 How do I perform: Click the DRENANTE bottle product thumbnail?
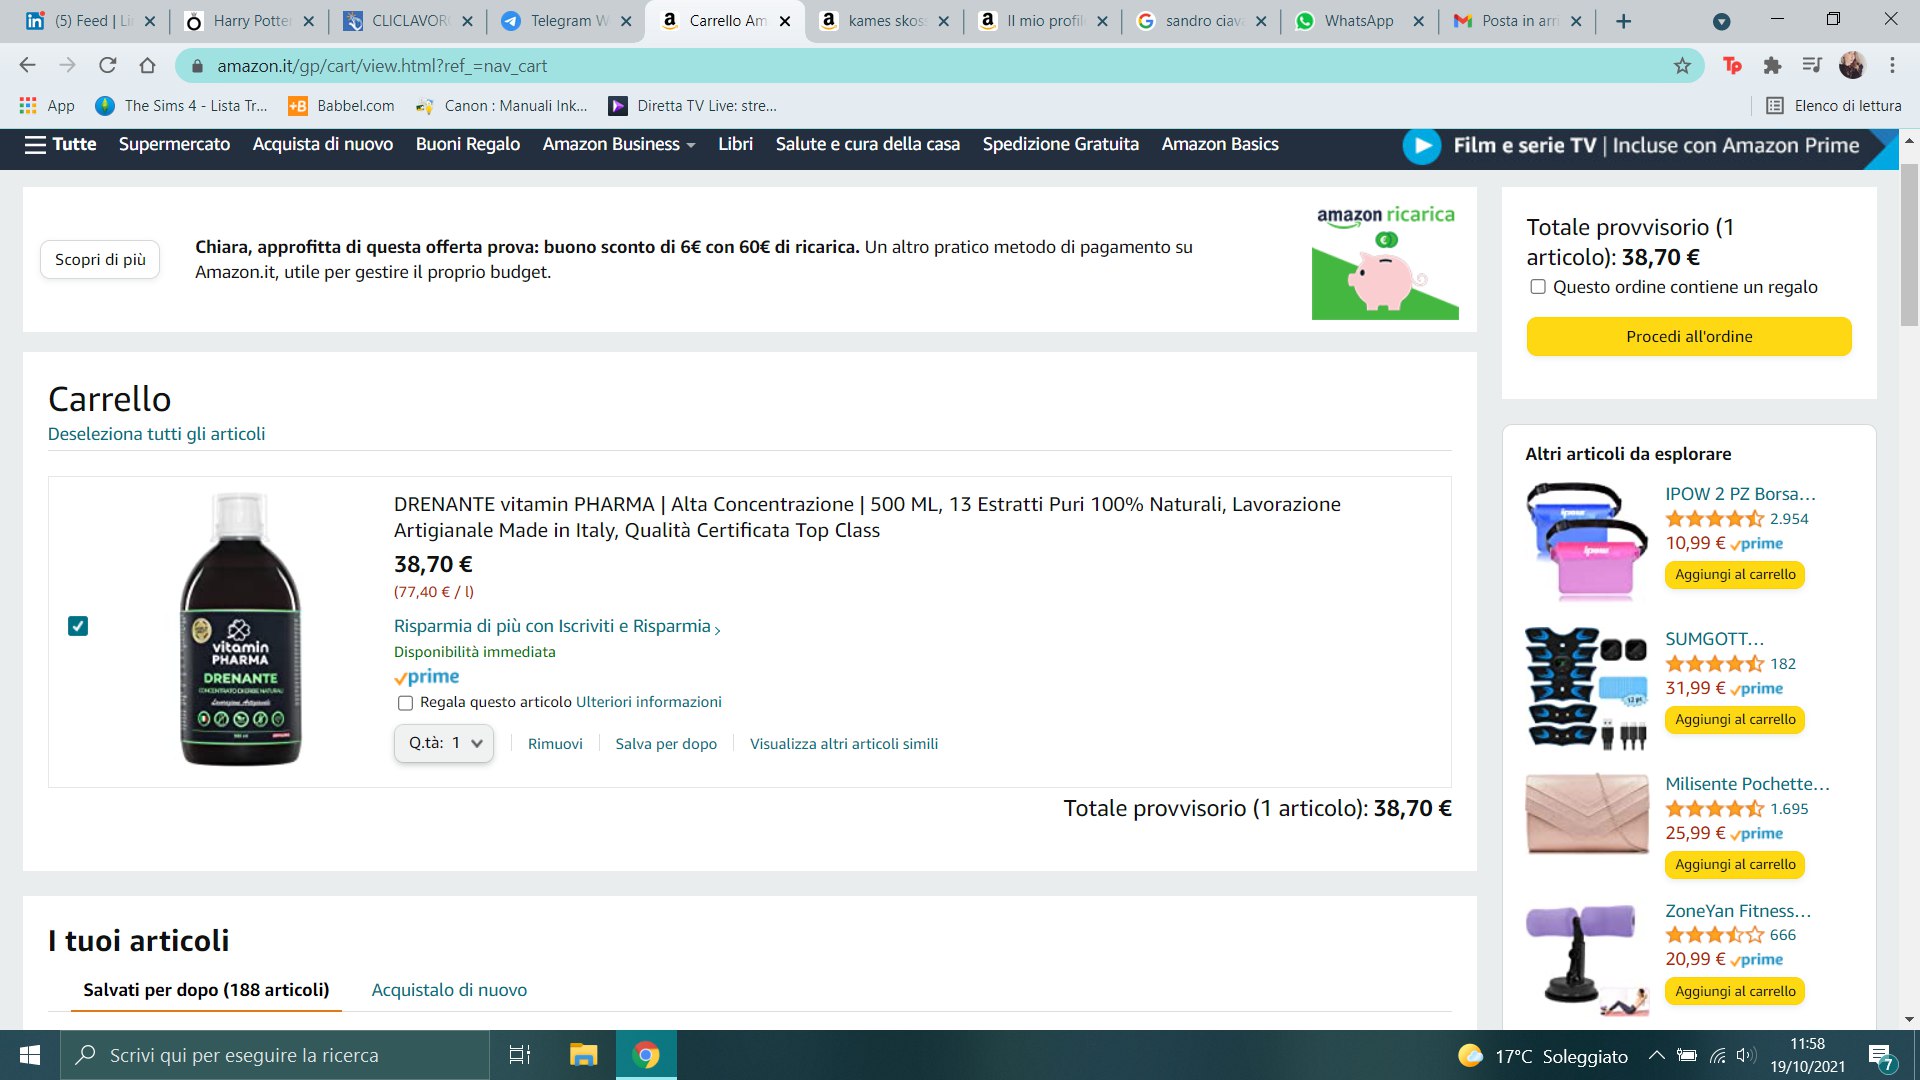pyautogui.click(x=240, y=630)
